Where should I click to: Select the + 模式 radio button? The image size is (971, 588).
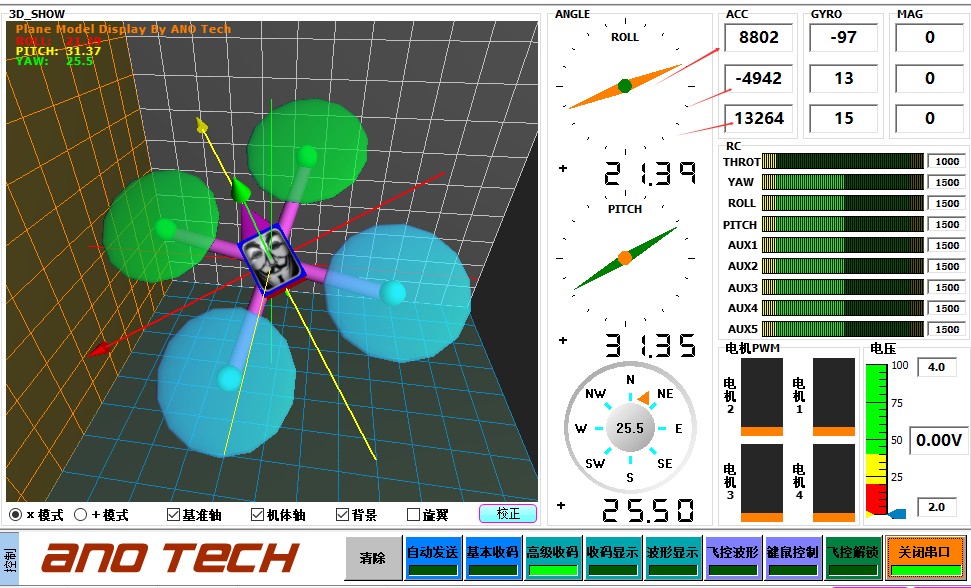click(81, 515)
